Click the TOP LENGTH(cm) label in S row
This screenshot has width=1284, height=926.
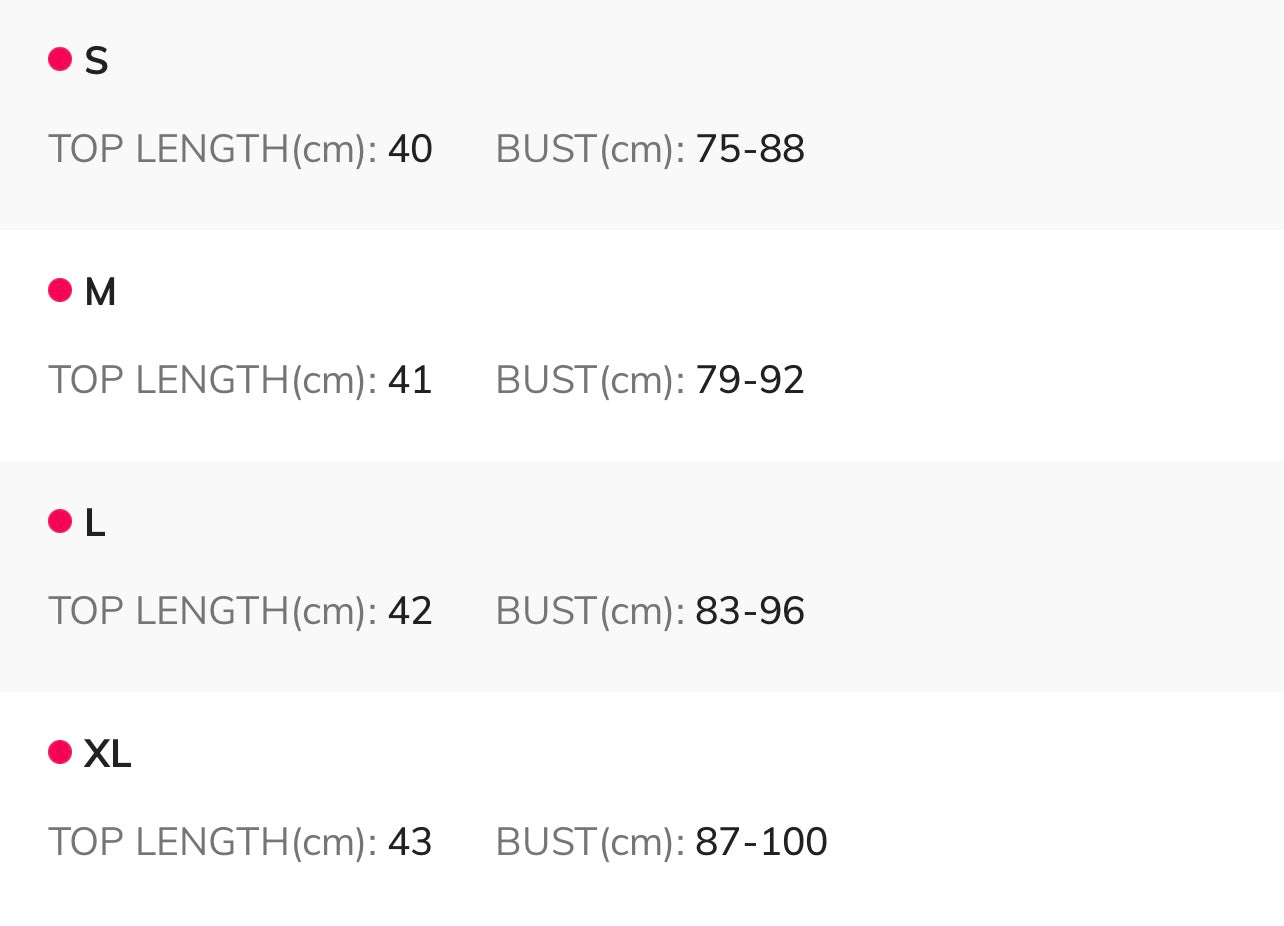(x=212, y=150)
